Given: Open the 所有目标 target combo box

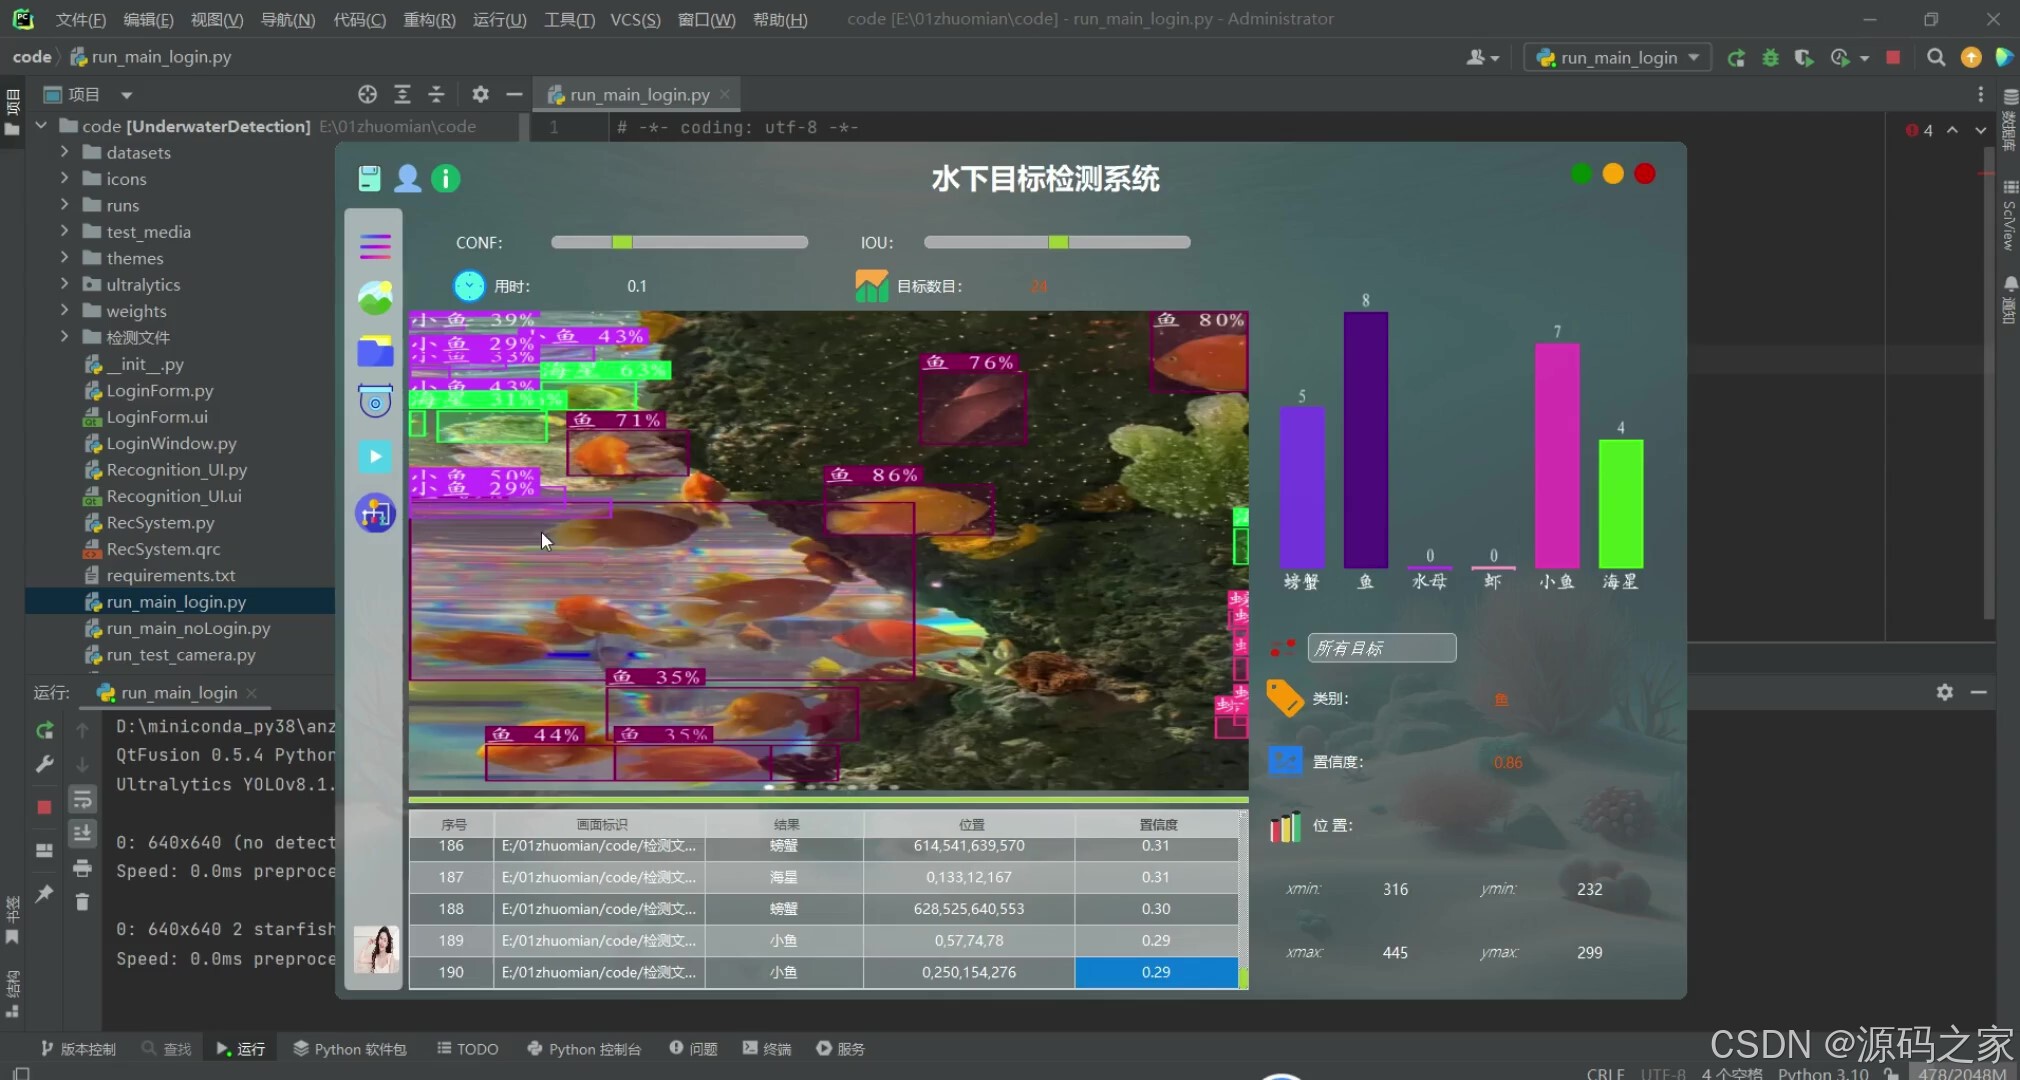Looking at the screenshot, I should 1381,648.
